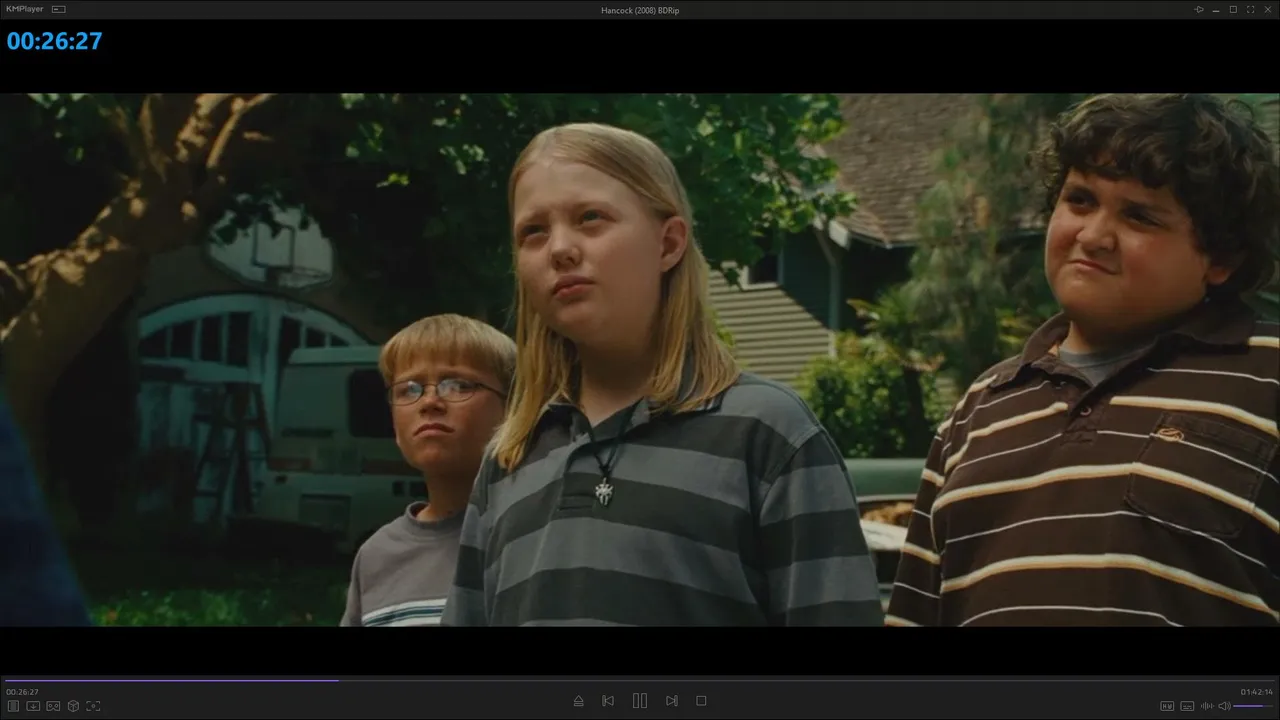This screenshot has width=1280, height=720.
Task: Capture the frame with the screenshot icon
Action: click(93, 706)
